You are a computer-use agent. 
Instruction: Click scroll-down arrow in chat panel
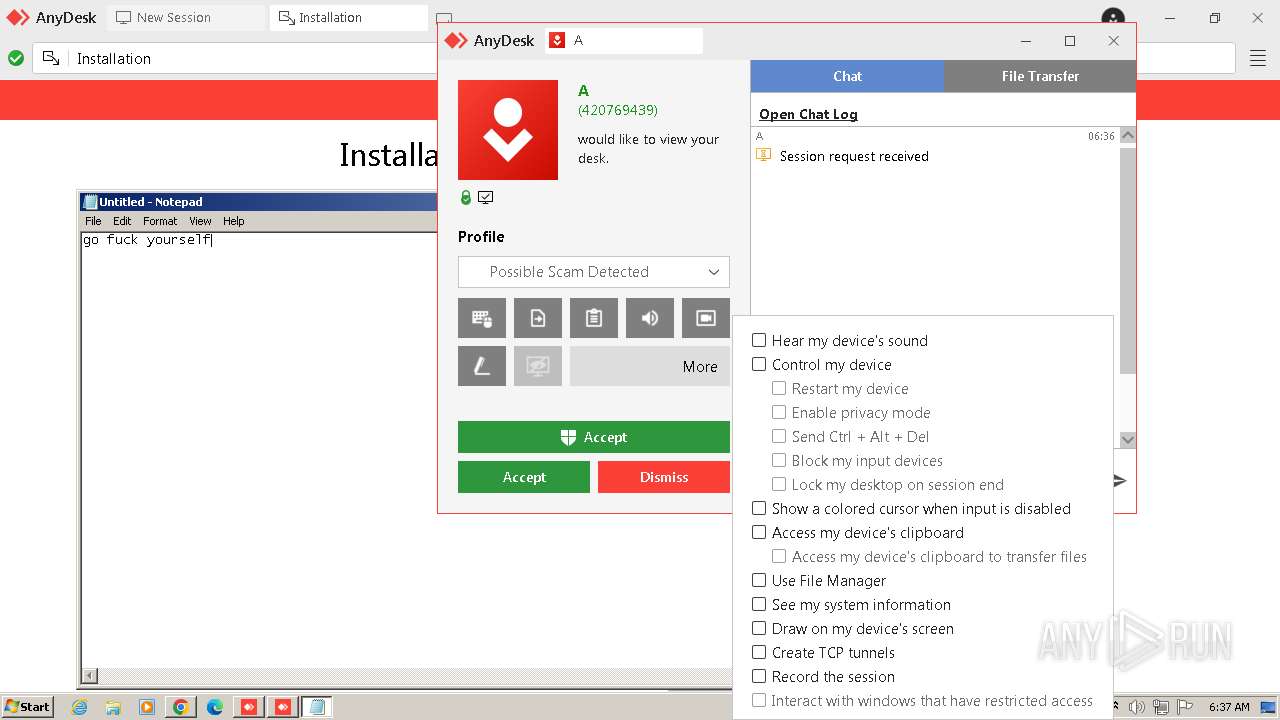tap(1128, 439)
